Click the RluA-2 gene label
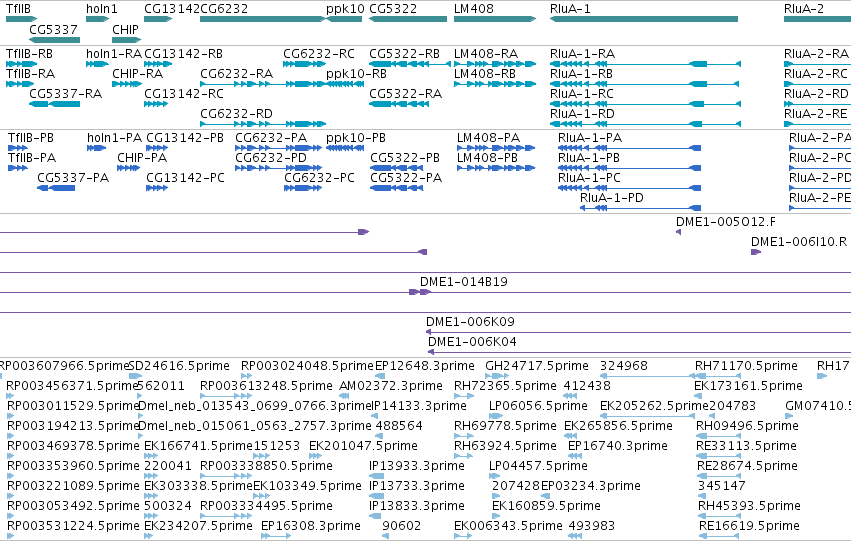This screenshot has width=851, height=541. pyautogui.click(x=804, y=9)
